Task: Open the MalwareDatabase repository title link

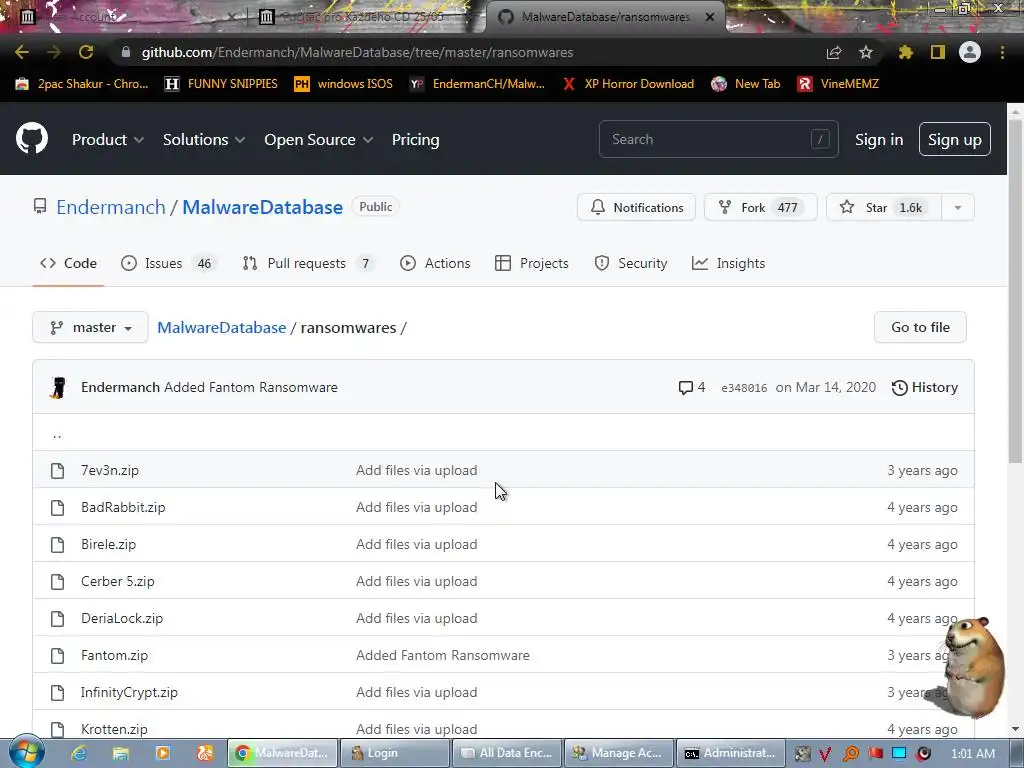Action: (262, 207)
